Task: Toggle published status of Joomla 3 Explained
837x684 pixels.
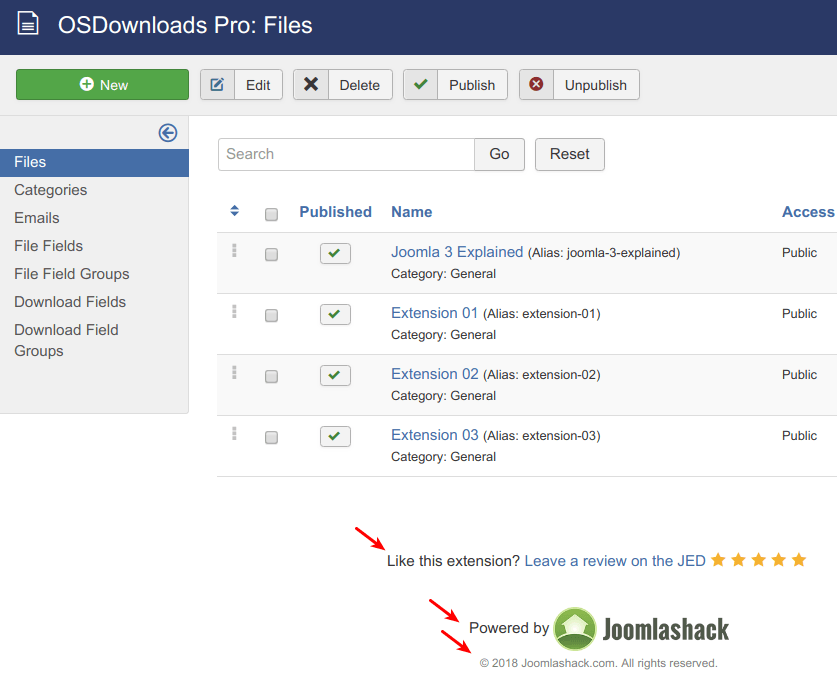Action: (335, 253)
